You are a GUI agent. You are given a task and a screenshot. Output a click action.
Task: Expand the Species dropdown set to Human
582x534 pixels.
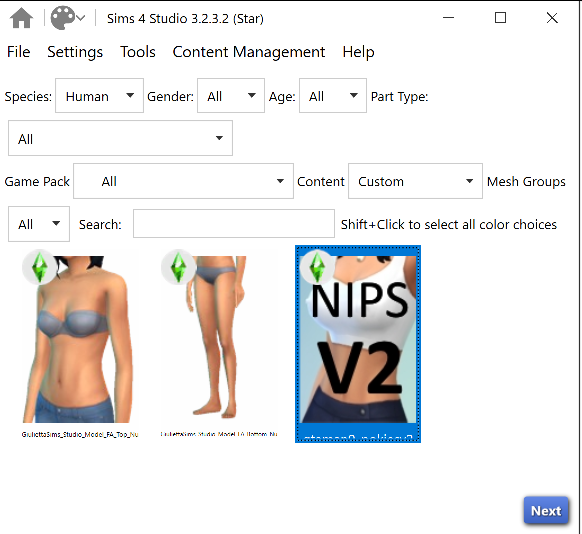(x=99, y=96)
